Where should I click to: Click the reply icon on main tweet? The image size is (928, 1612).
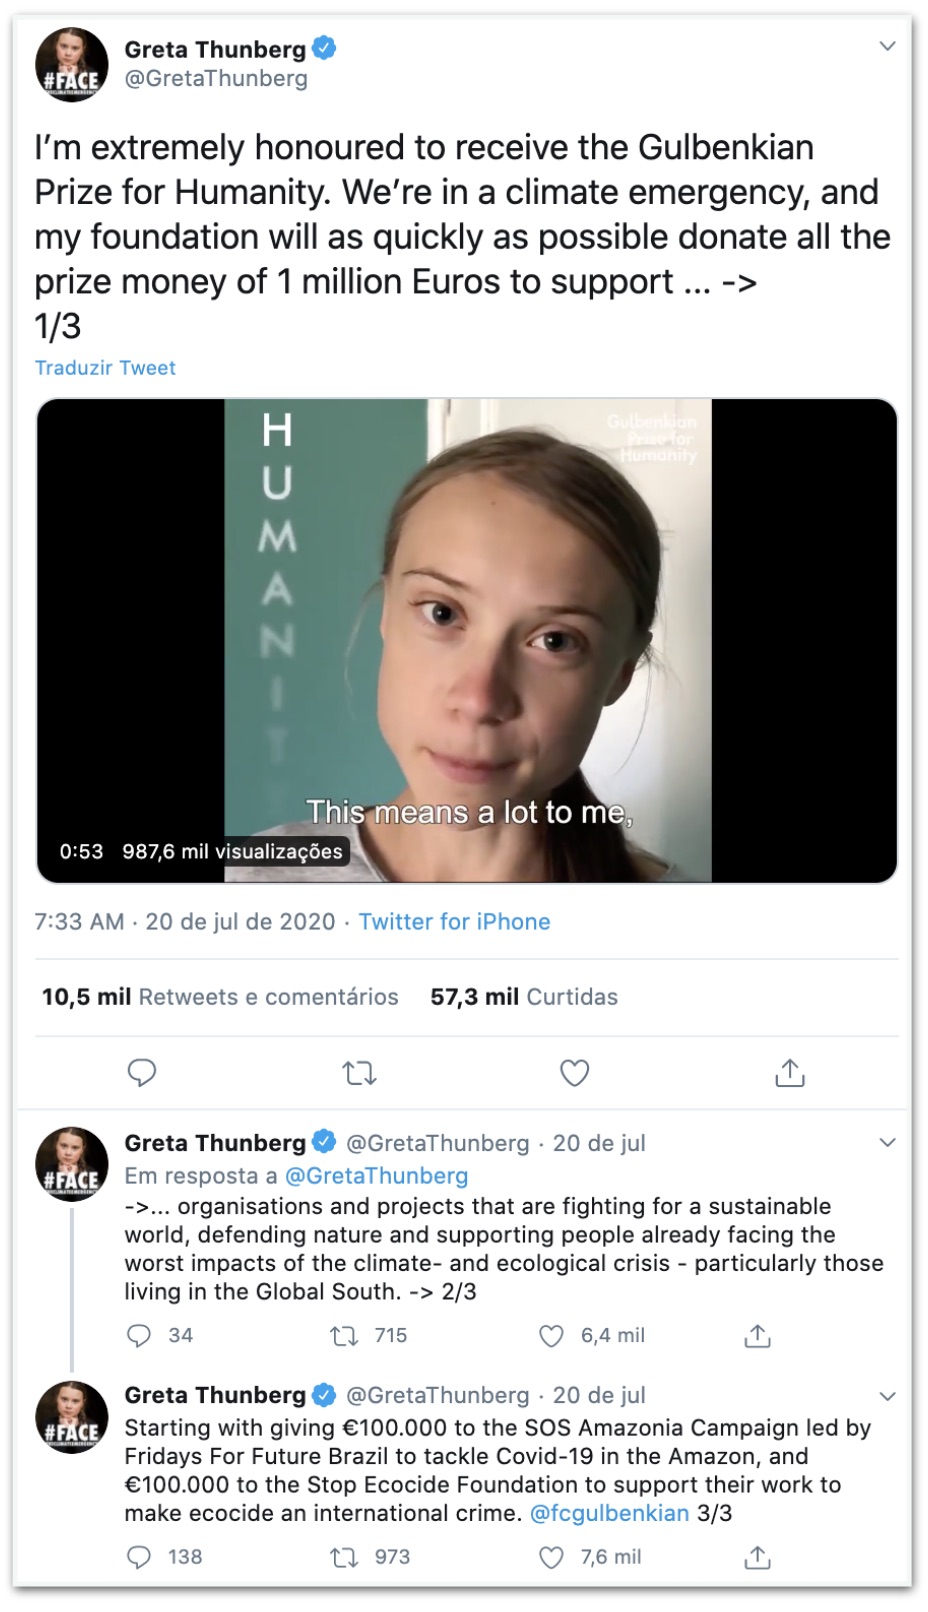pos(142,1073)
